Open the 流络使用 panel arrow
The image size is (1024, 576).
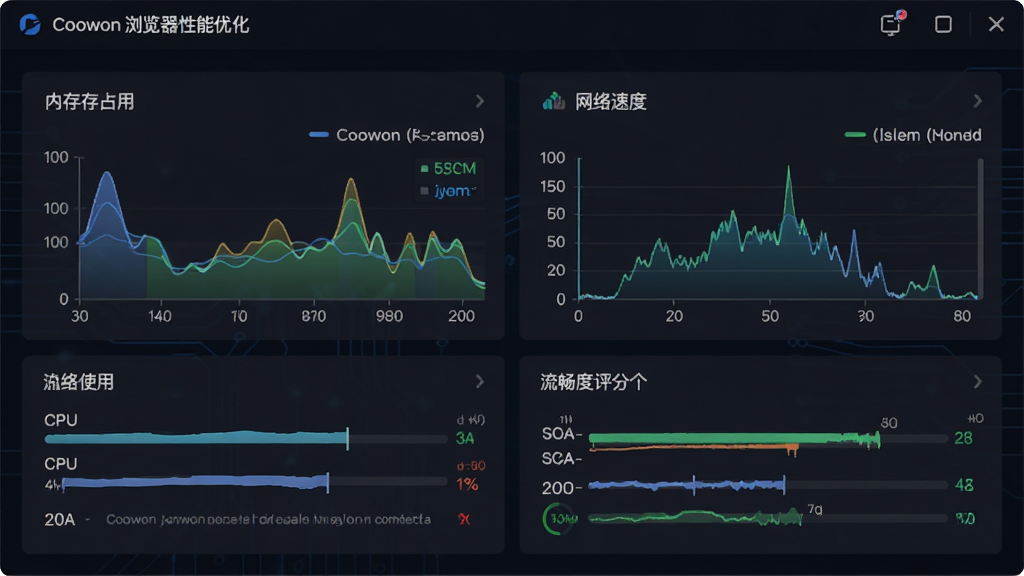pyautogui.click(x=480, y=381)
